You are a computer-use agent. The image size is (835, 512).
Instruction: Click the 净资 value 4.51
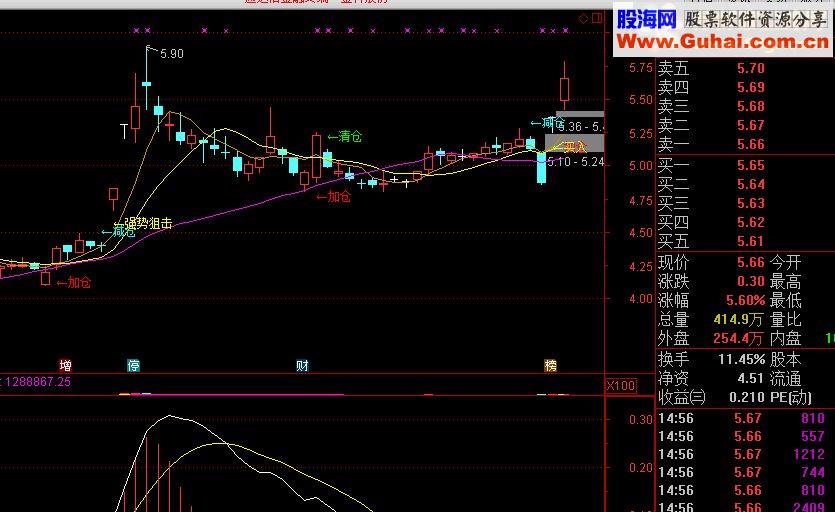[751, 379]
